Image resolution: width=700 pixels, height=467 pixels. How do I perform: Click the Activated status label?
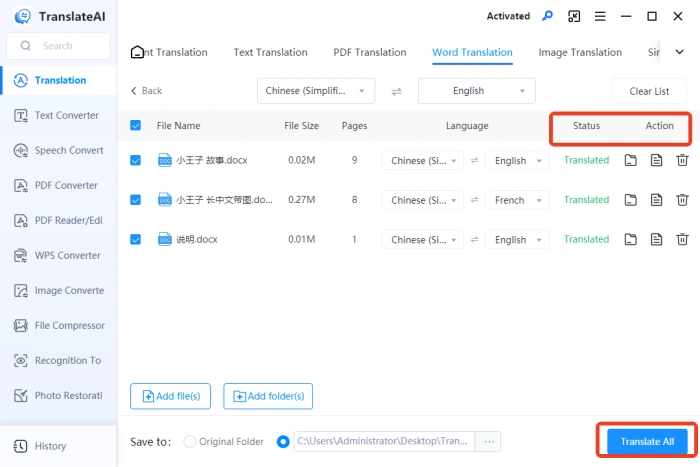pyautogui.click(x=508, y=17)
